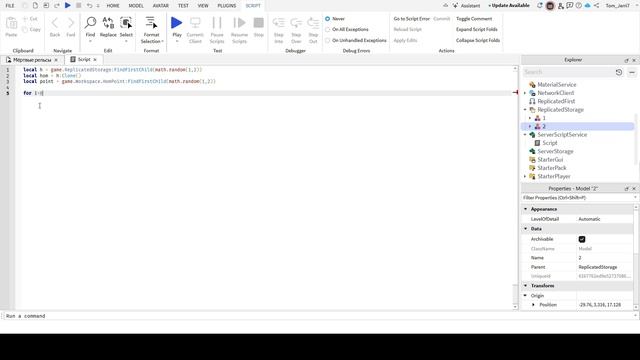
Task: Click Toggle Comment action
Action: coord(474,19)
